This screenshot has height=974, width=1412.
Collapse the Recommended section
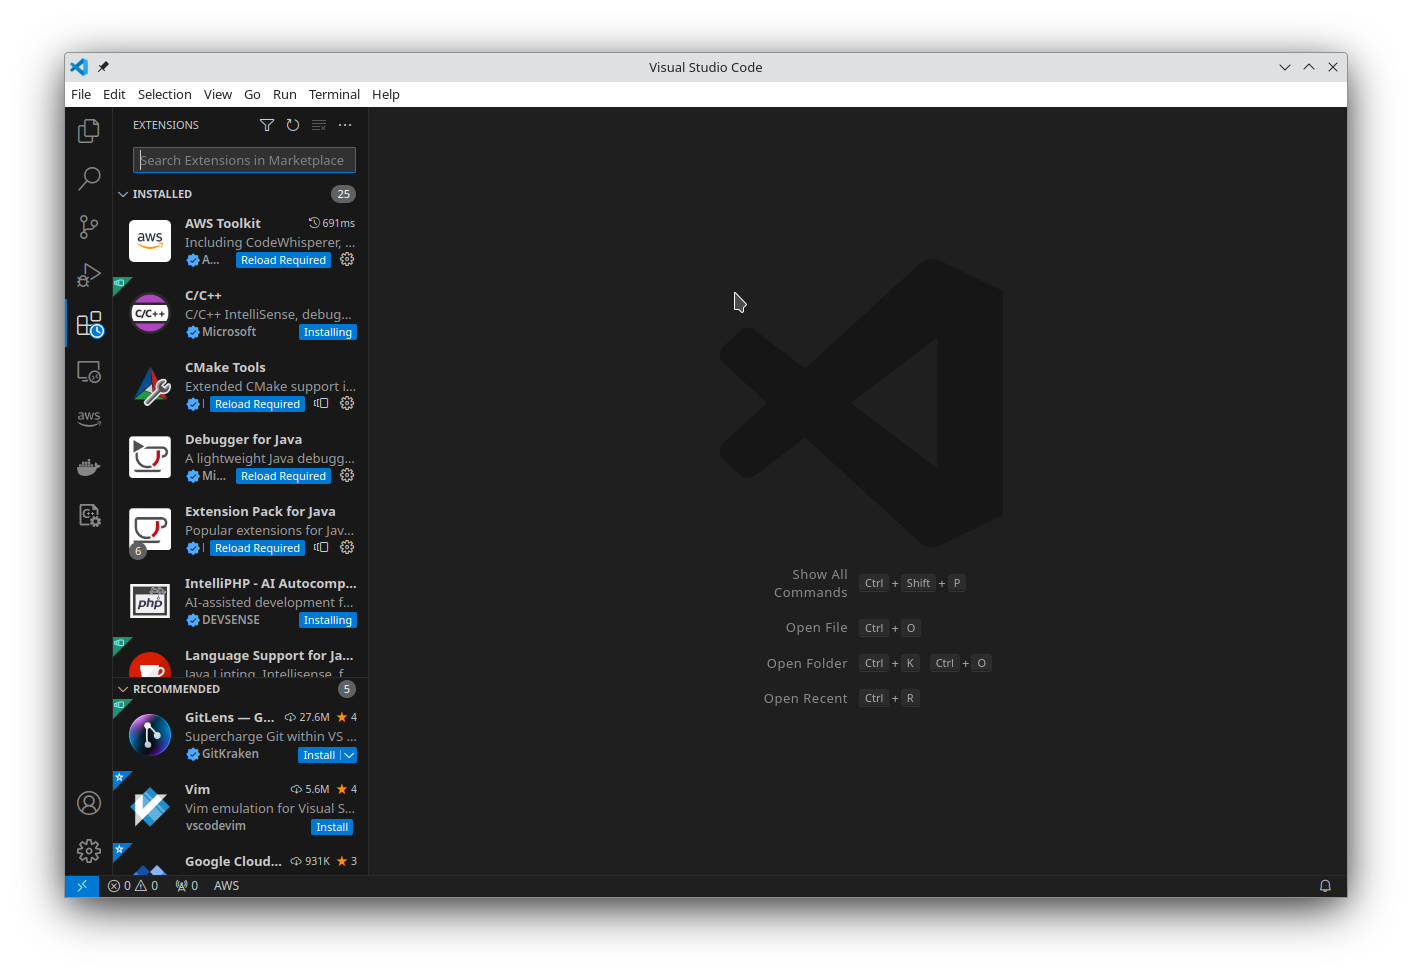coord(123,689)
